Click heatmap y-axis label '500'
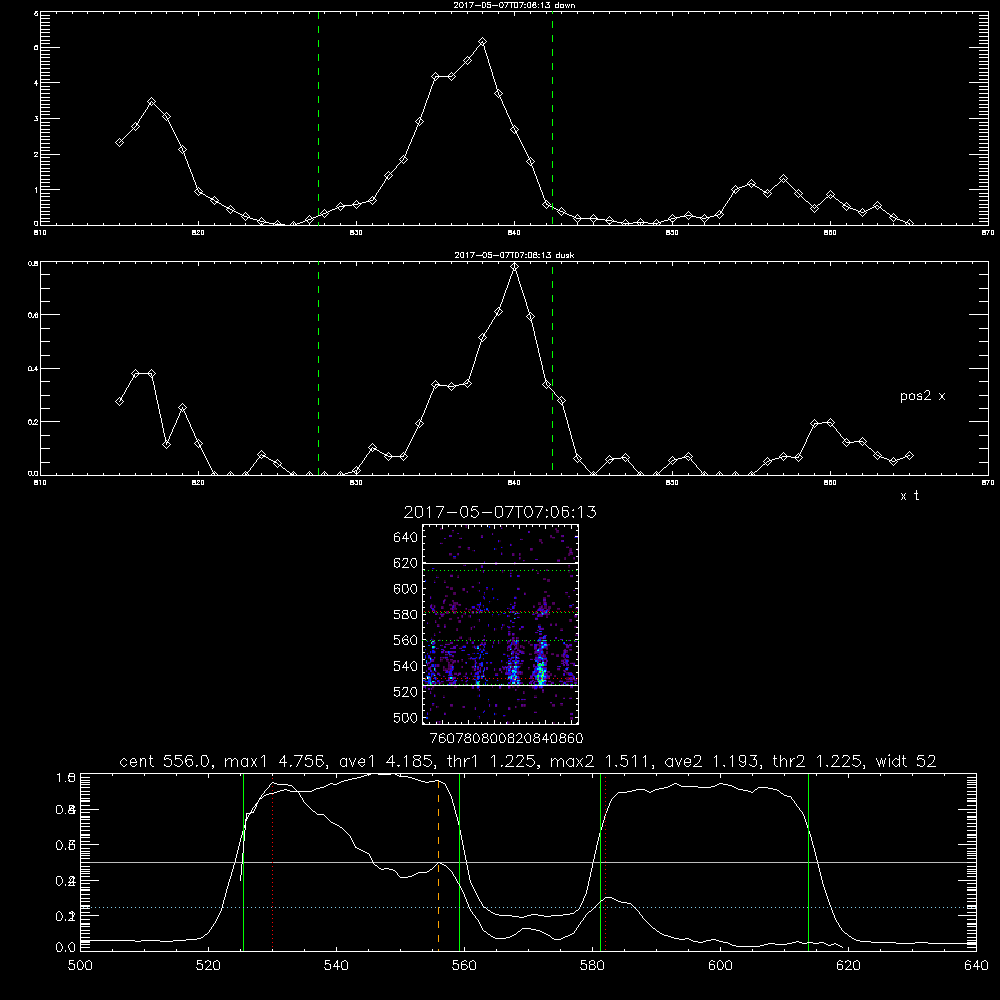This screenshot has width=1000, height=1000. tap(405, 717)
